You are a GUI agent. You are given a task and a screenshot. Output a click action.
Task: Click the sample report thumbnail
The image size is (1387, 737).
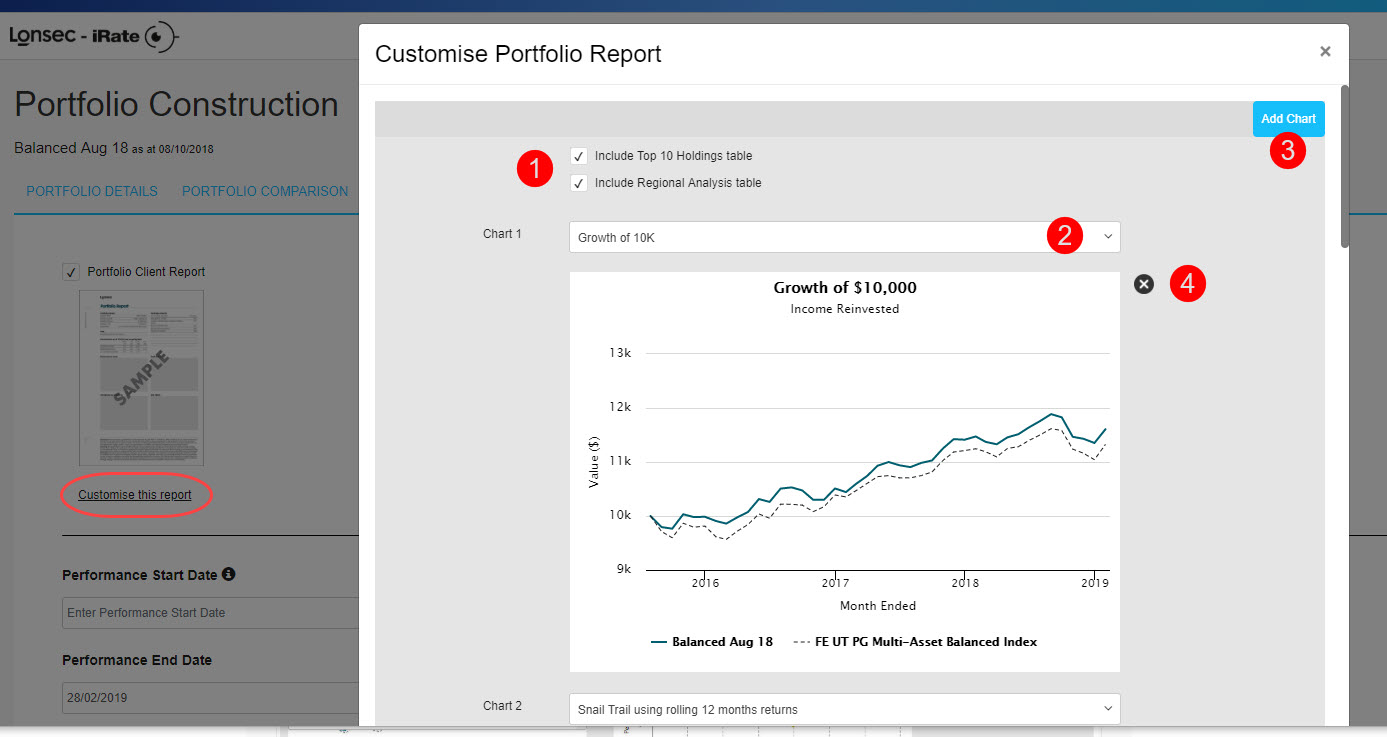pyautogui.click(x=142, y=378)
